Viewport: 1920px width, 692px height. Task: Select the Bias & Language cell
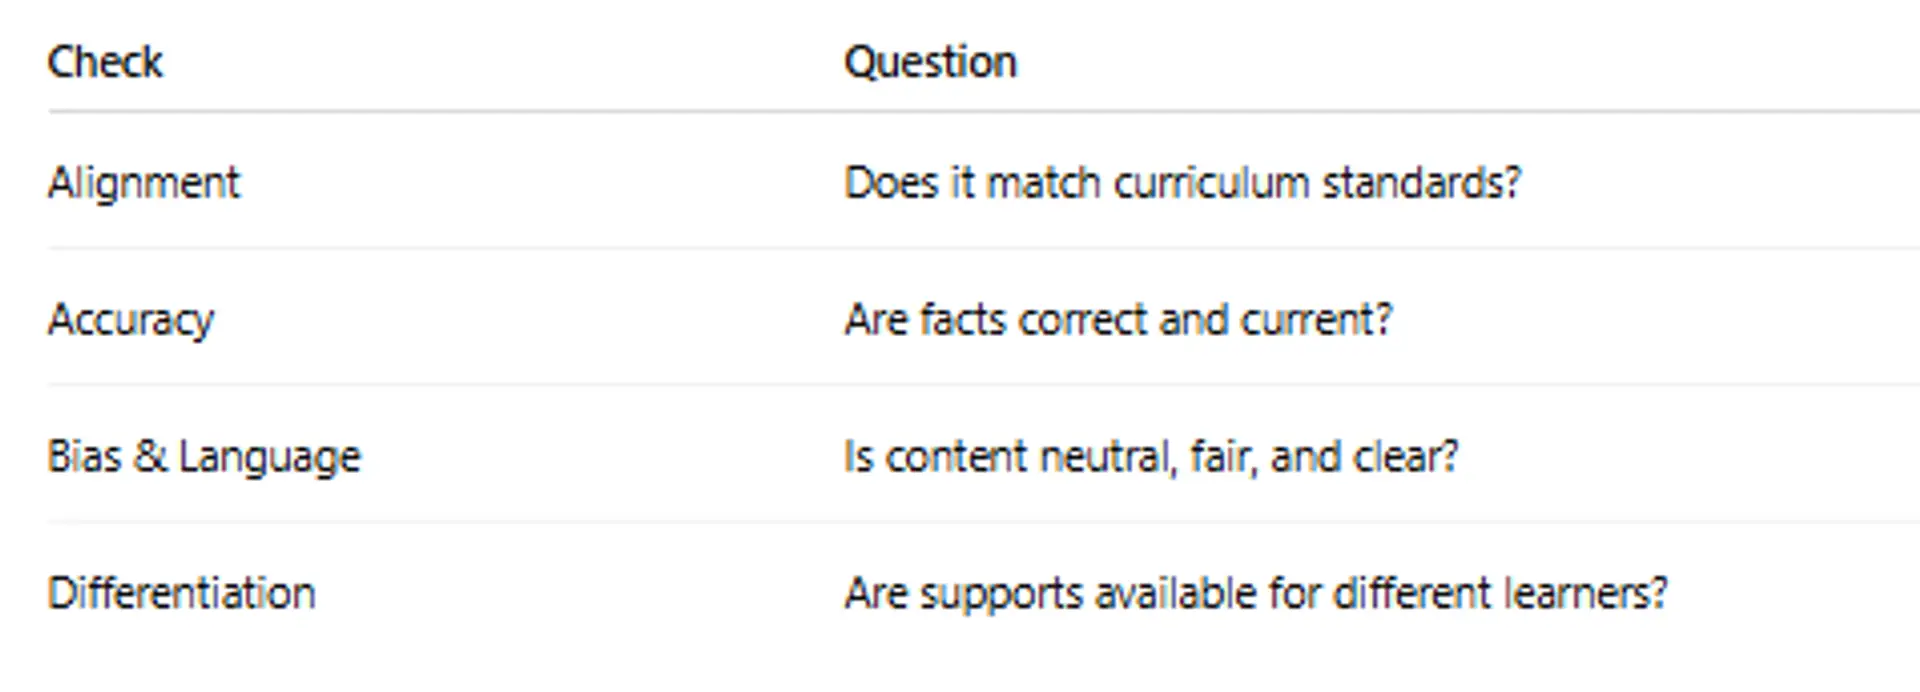(204, 457)
